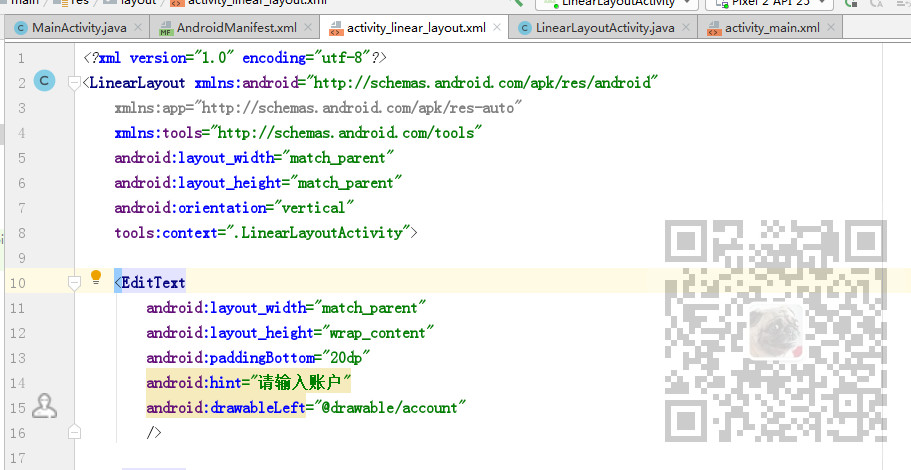Click the ".LinearLayoutActivity" tools:context value

click(x=318, y=232)
